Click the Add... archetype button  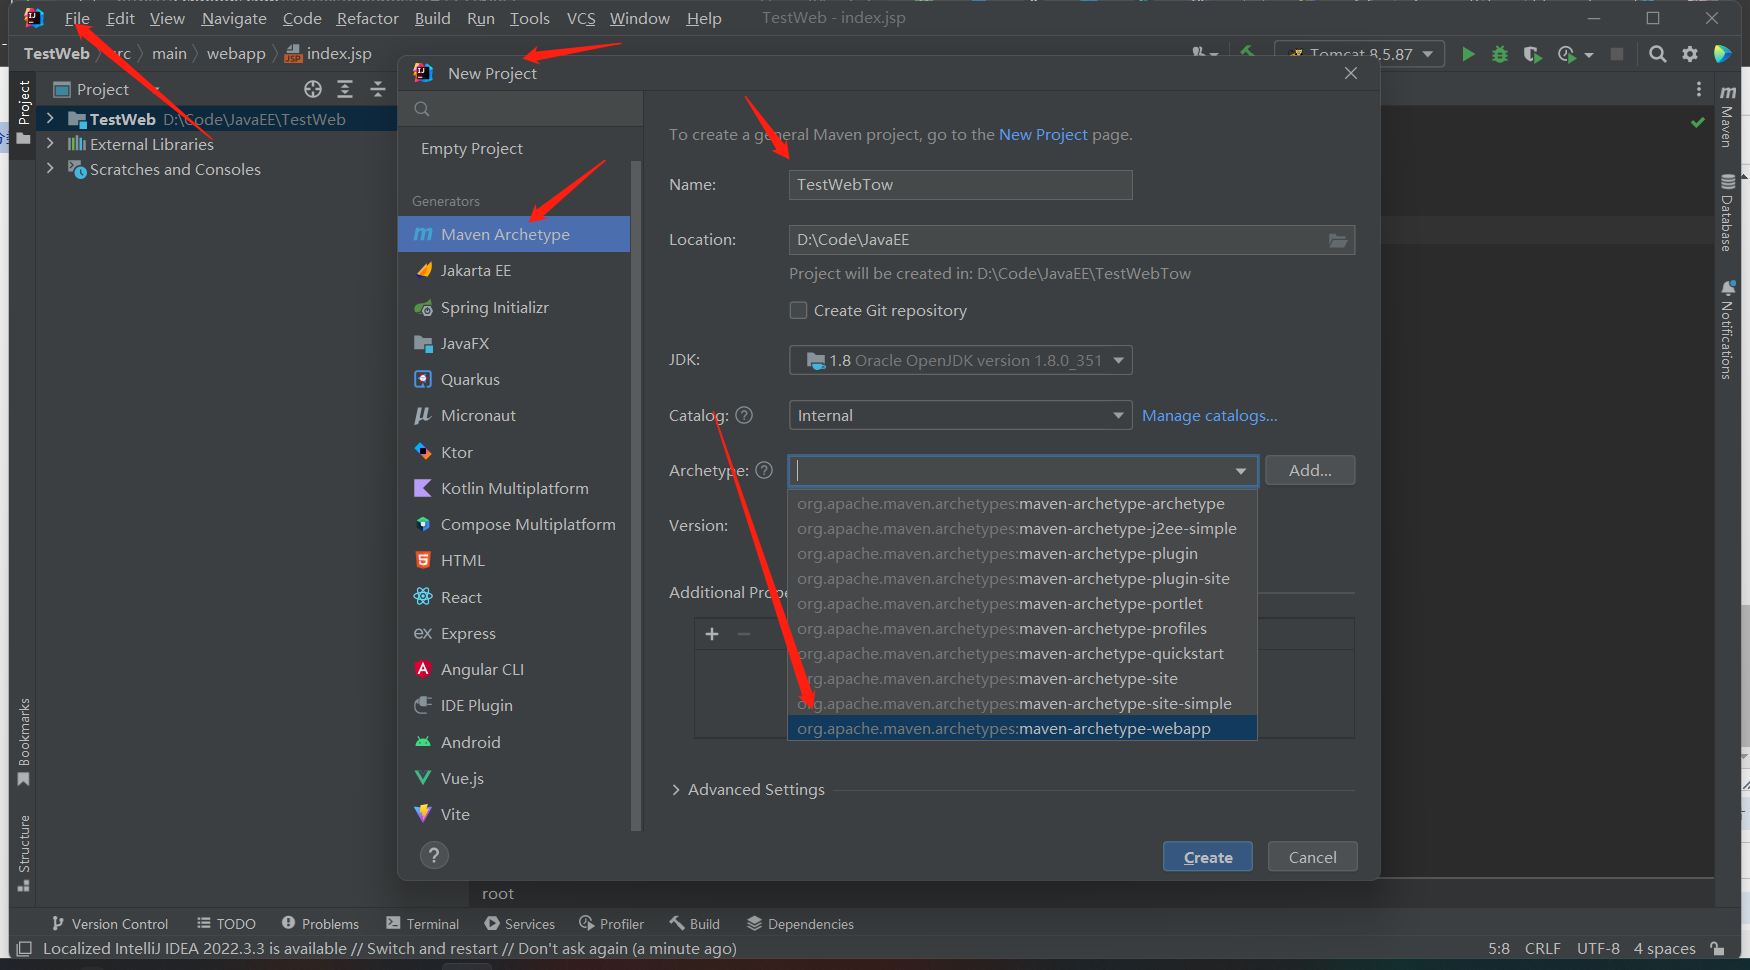coord(1310,470)
